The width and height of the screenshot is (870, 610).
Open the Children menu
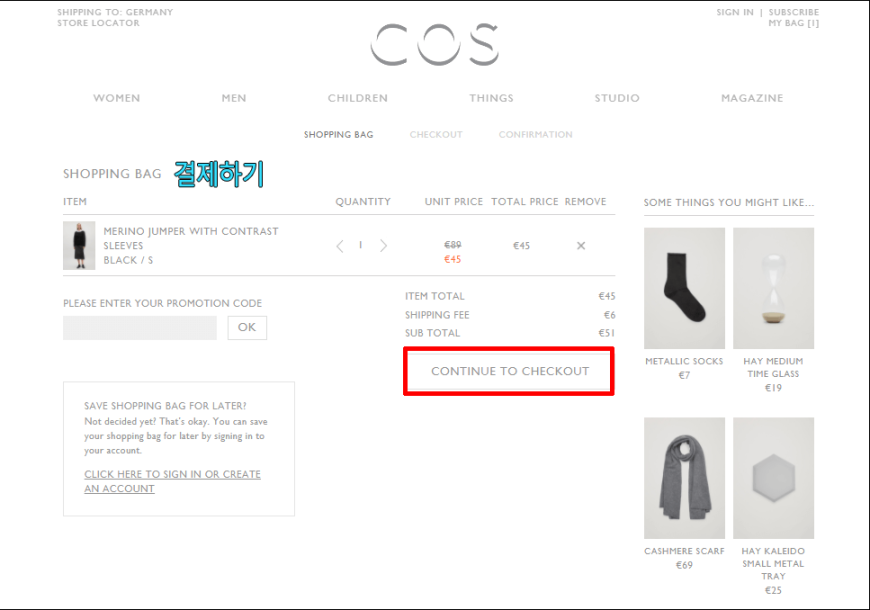pyautogui.click(x=357, y=98)
